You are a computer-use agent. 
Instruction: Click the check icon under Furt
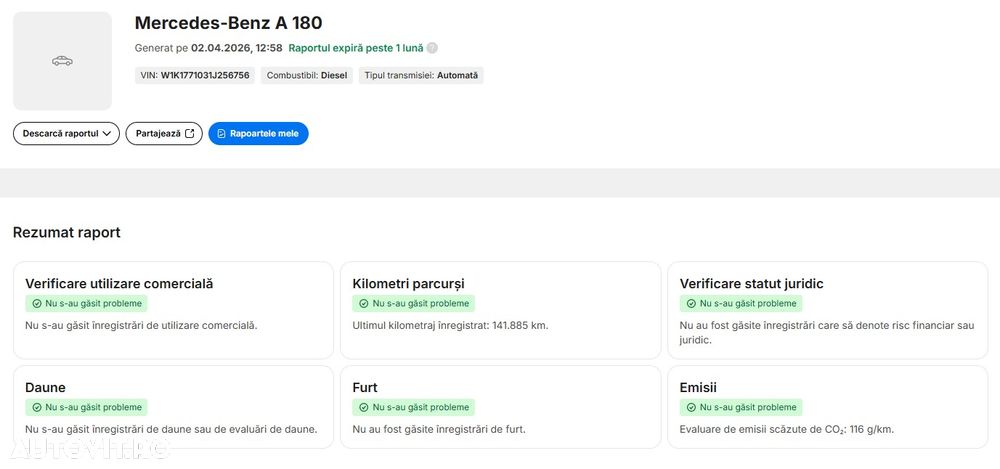(365, 407)
